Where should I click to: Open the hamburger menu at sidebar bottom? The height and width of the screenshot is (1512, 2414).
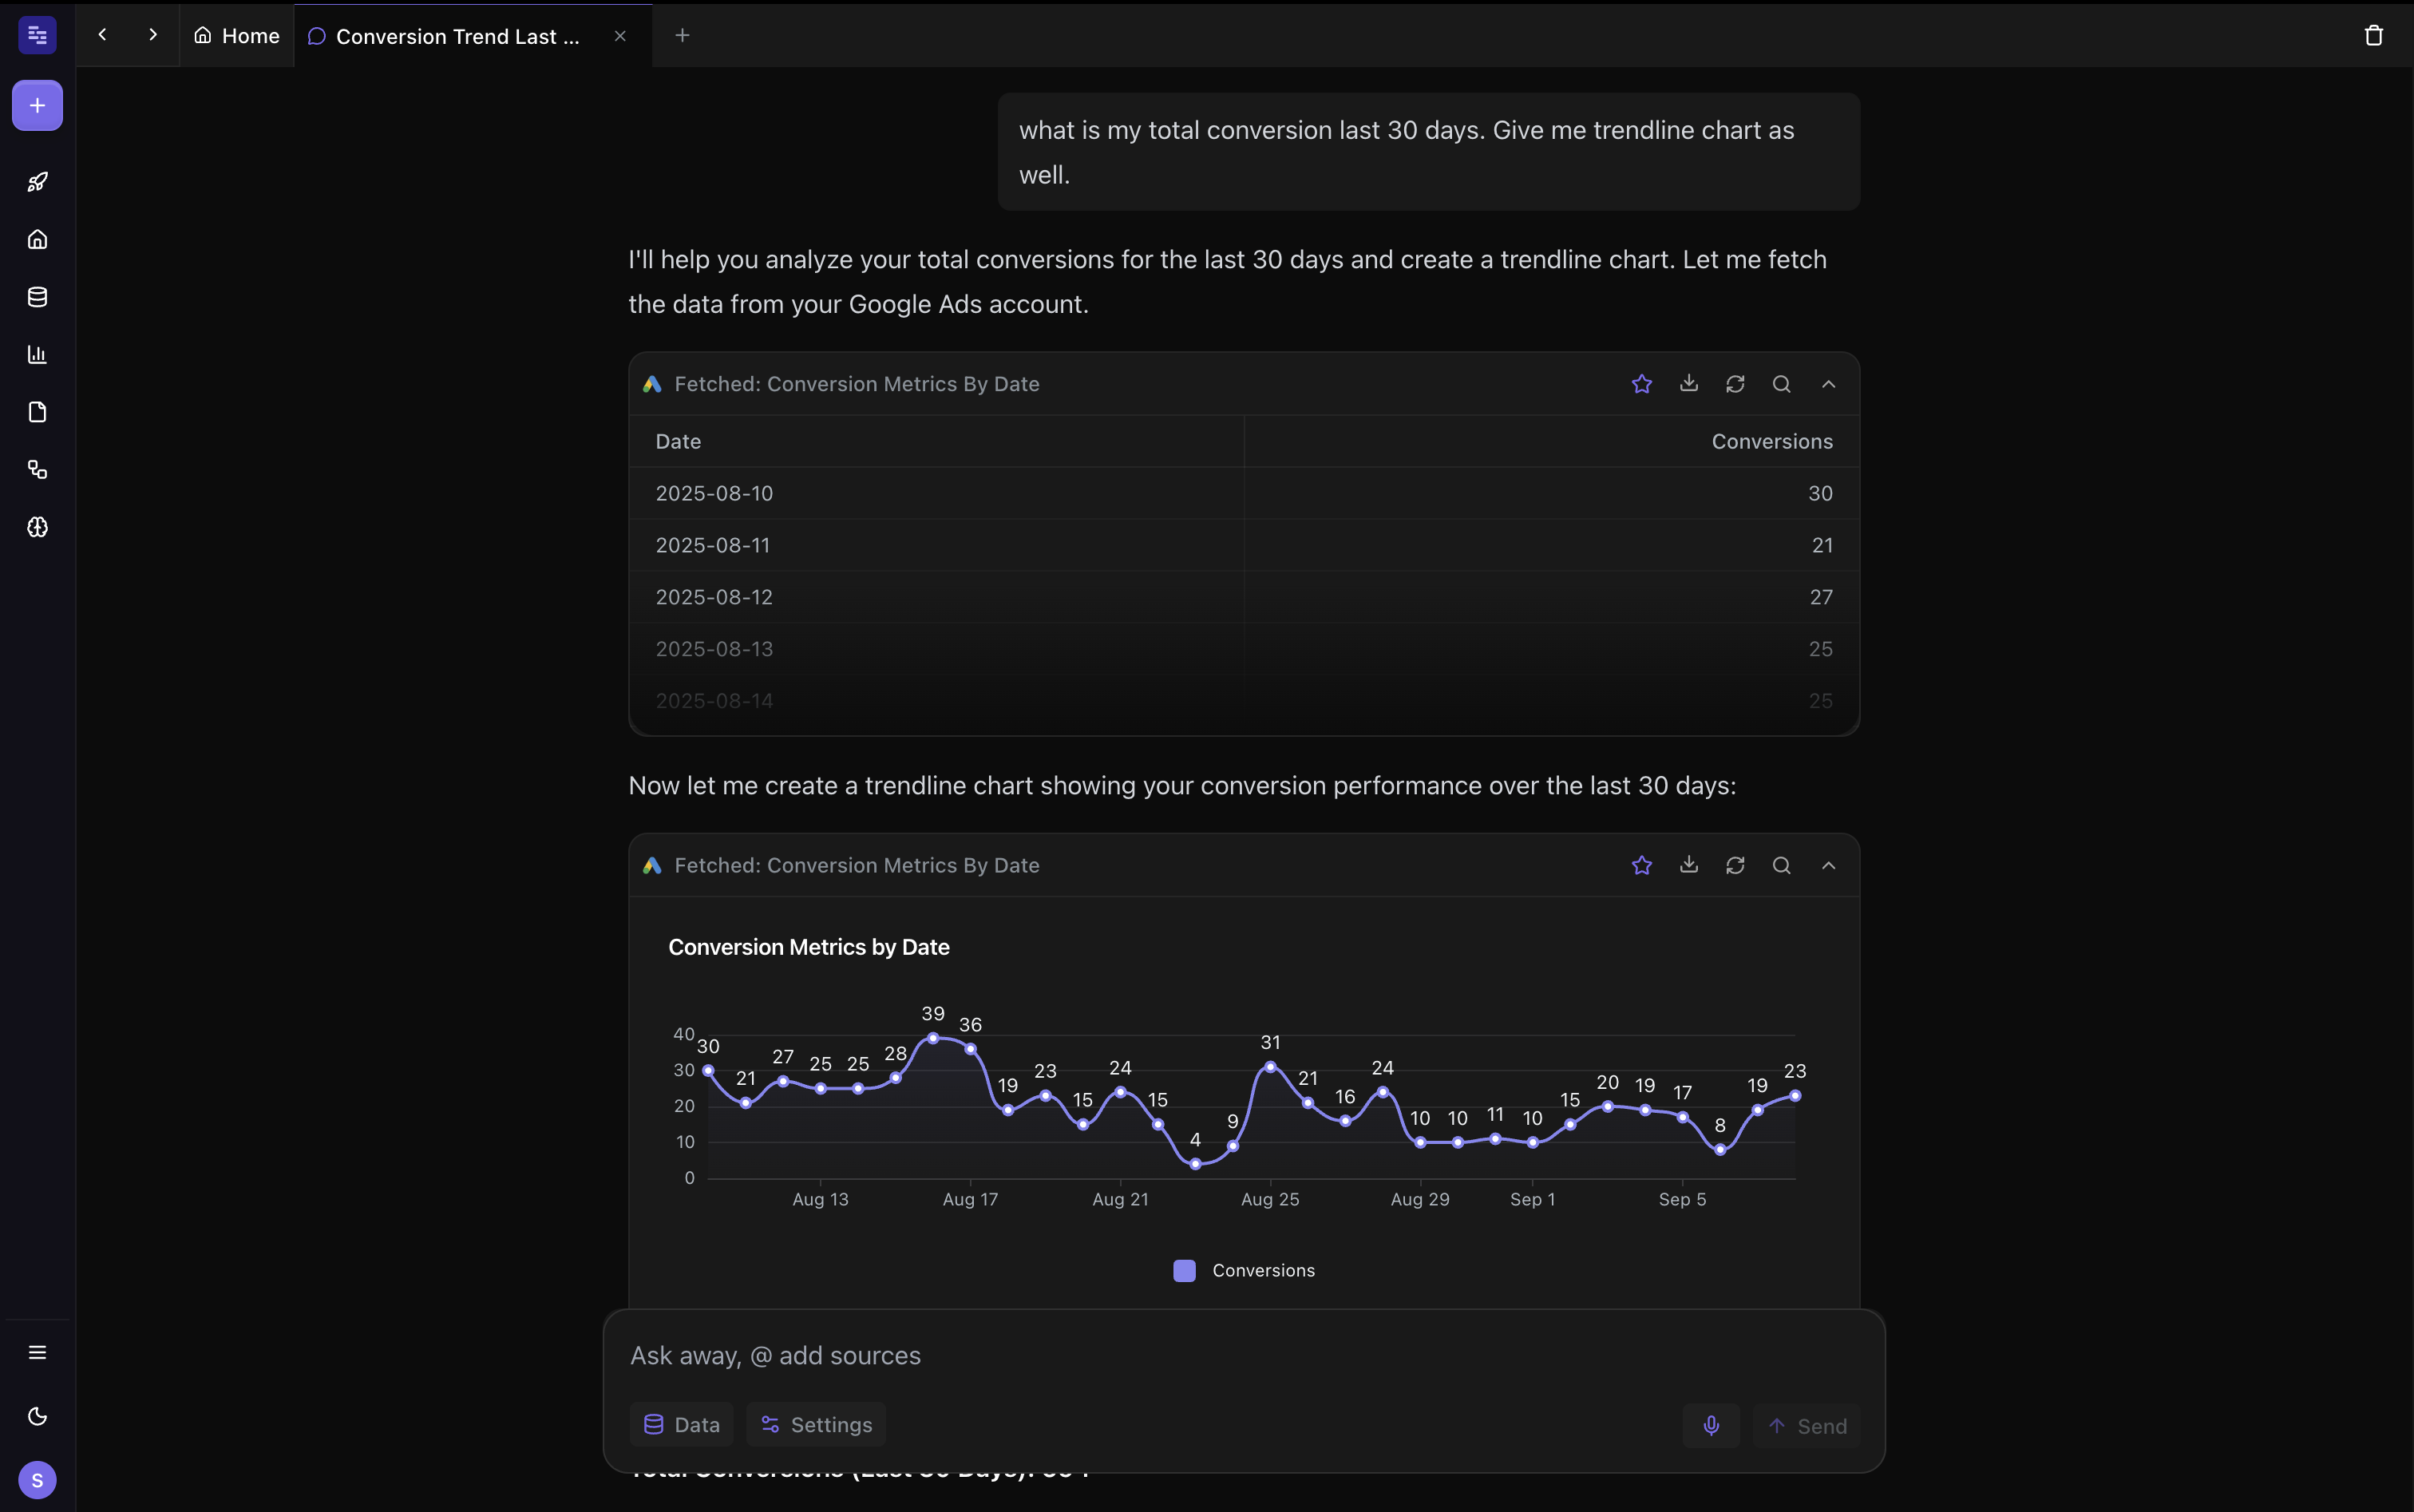pos(37,1352)
